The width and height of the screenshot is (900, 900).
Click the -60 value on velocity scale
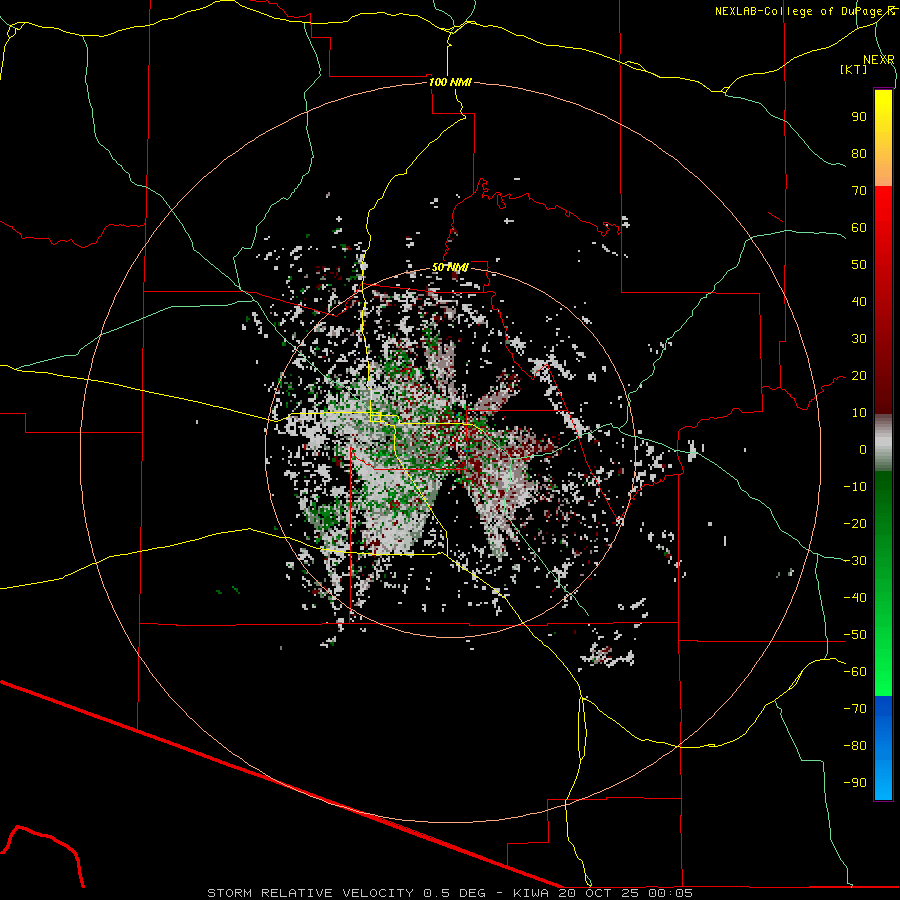point(855,672)
